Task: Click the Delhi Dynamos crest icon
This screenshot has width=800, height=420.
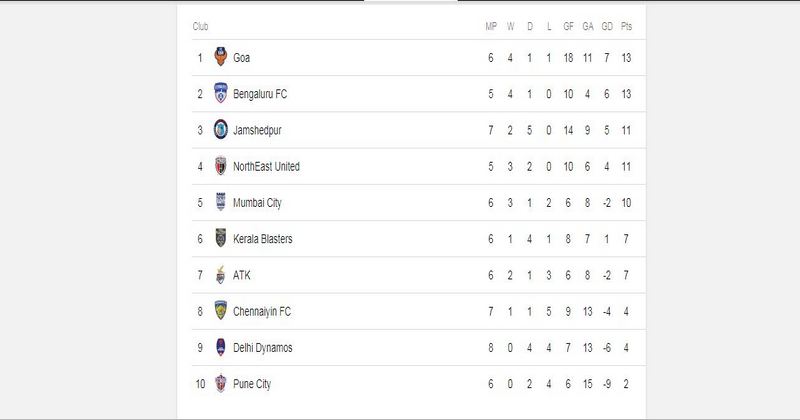Action: [x=220, y=347]
